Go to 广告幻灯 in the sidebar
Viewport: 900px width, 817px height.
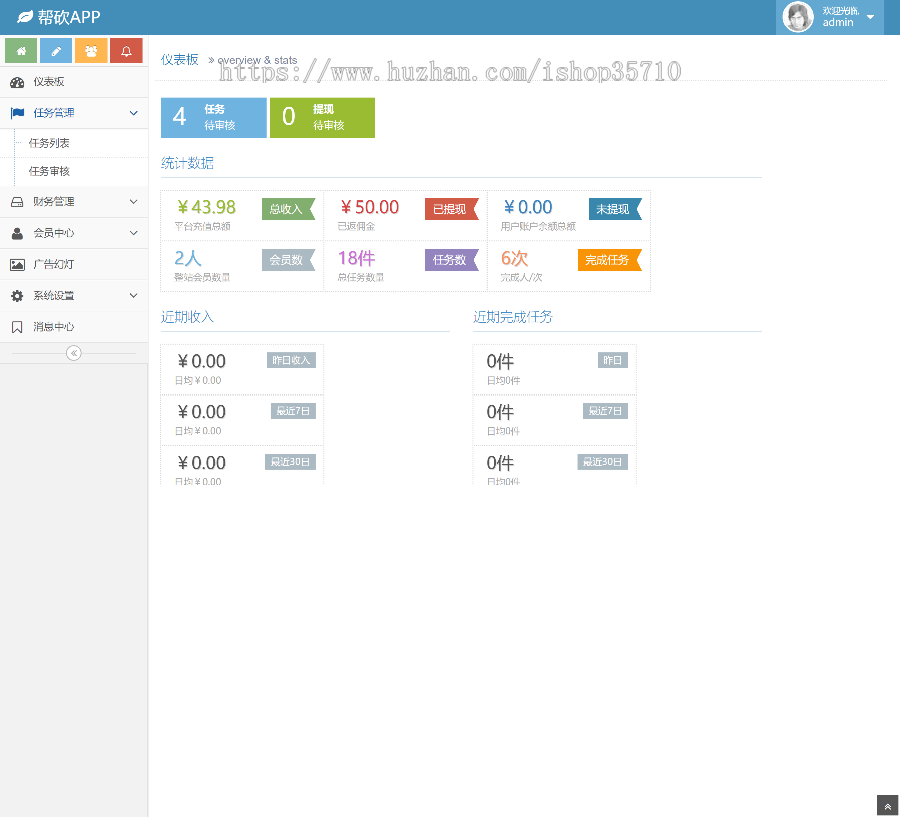click(53, 265)
